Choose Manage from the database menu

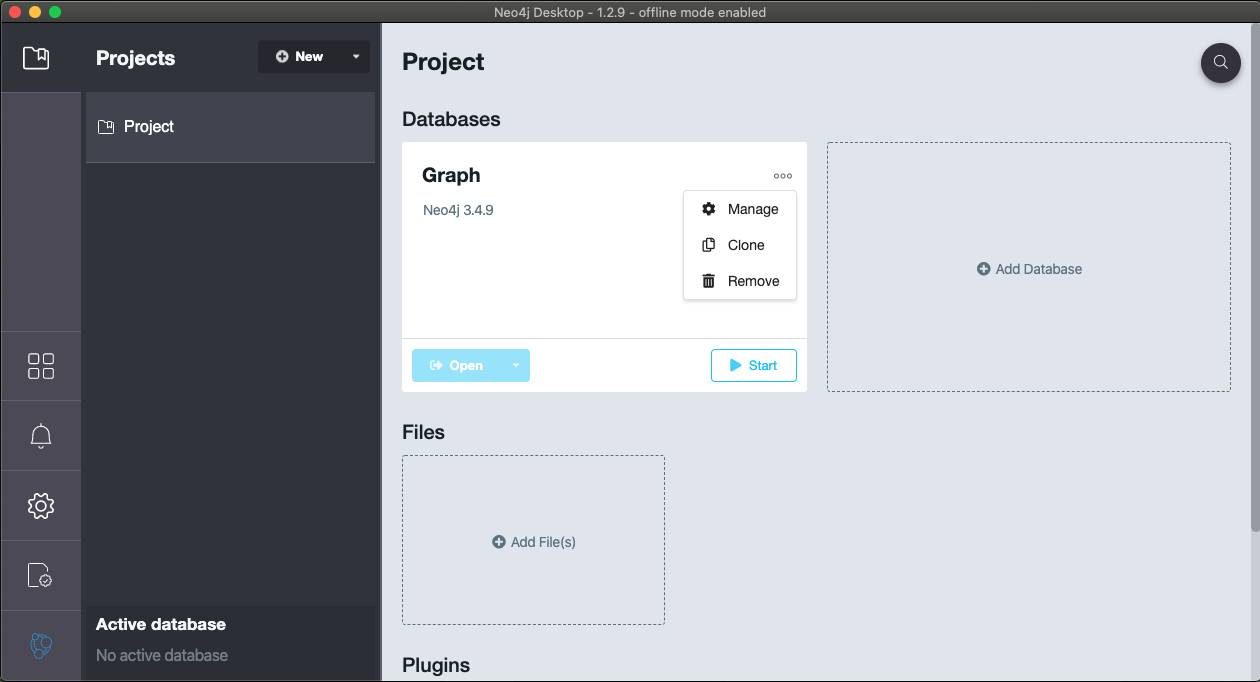(740, 209)
